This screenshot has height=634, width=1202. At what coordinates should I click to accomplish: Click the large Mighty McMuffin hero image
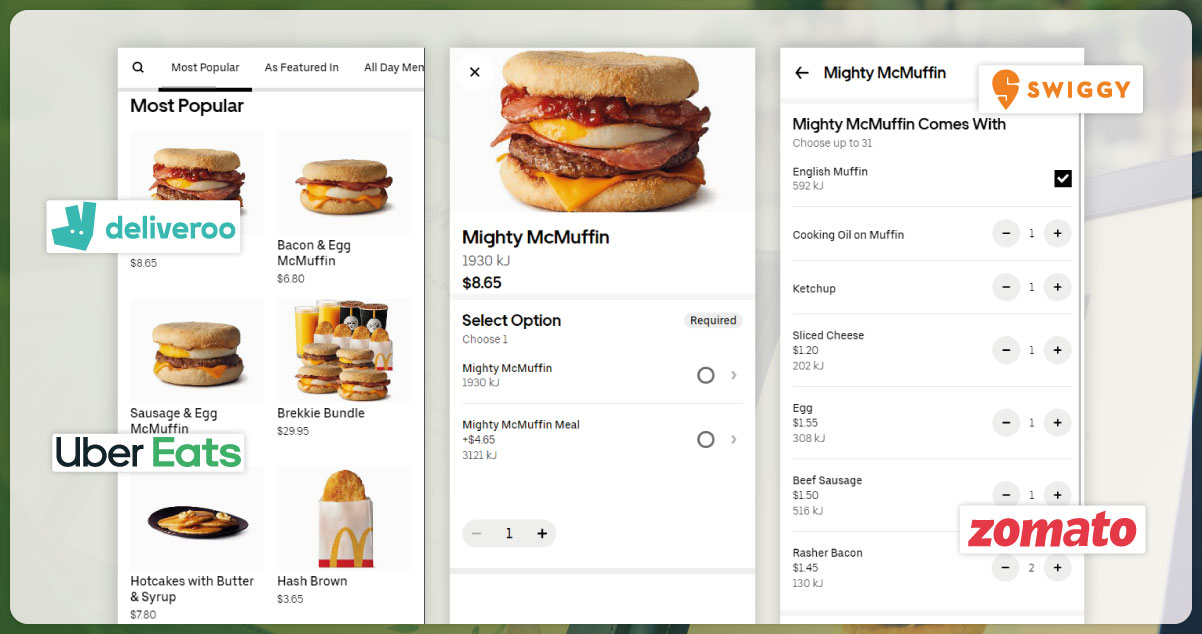tap(603, 130)
